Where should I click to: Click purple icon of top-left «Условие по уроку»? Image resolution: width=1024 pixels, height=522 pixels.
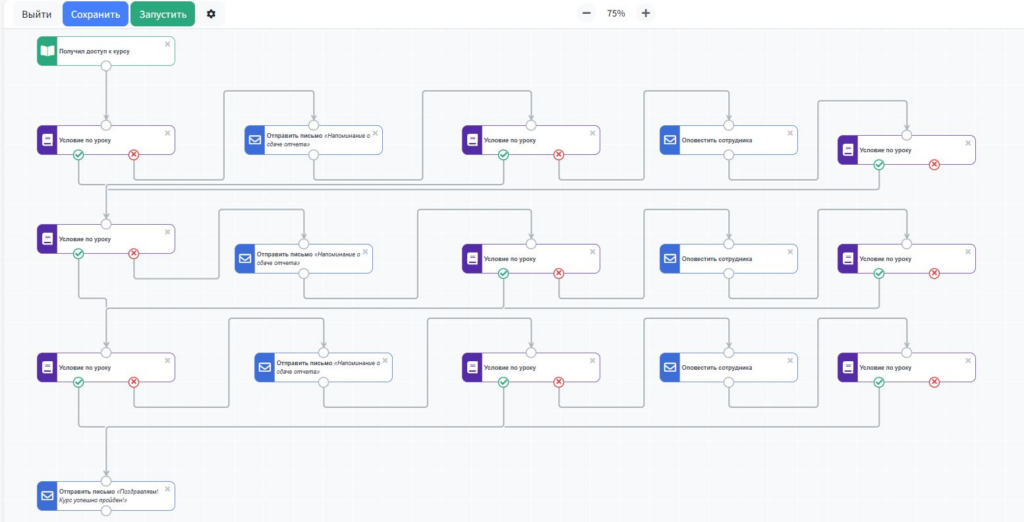(47, 140)
